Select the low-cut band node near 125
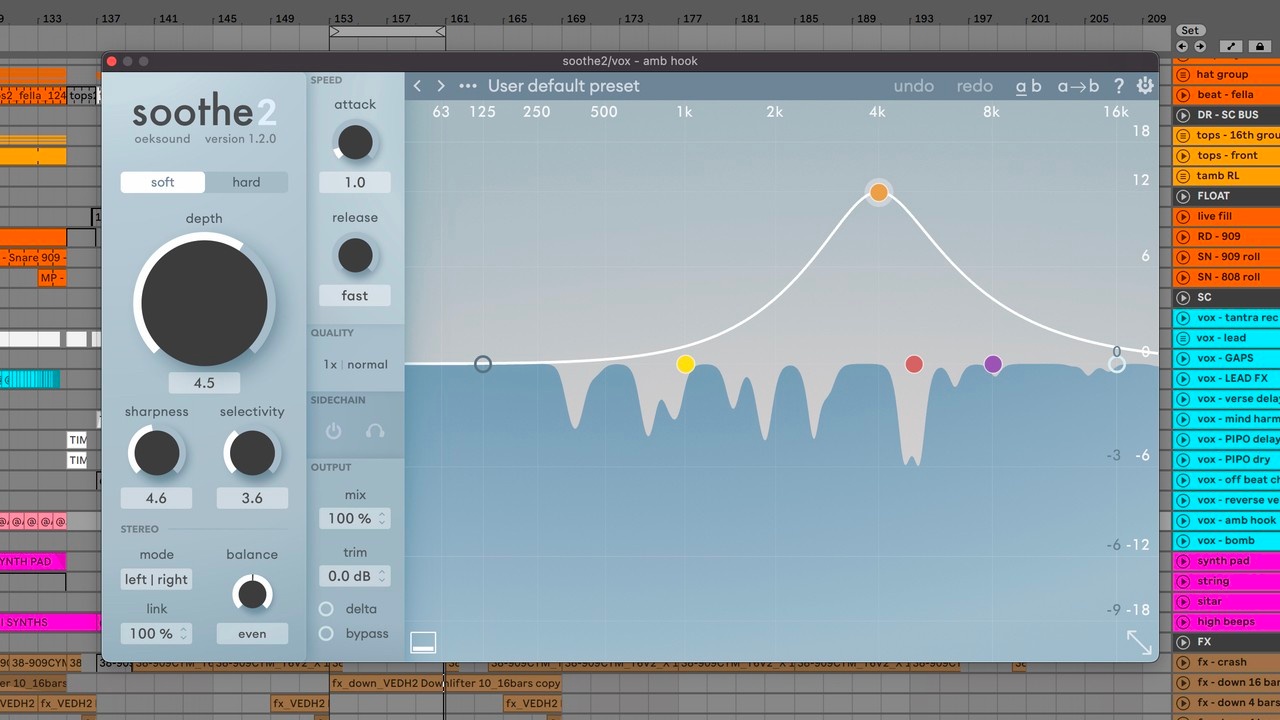 483,364
